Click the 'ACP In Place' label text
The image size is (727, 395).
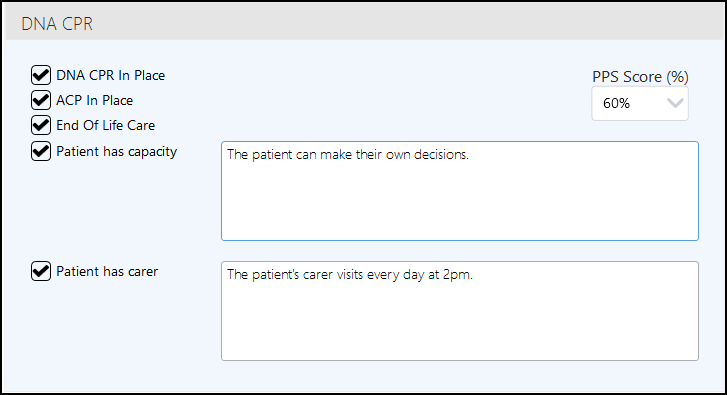tap(95, 100)
